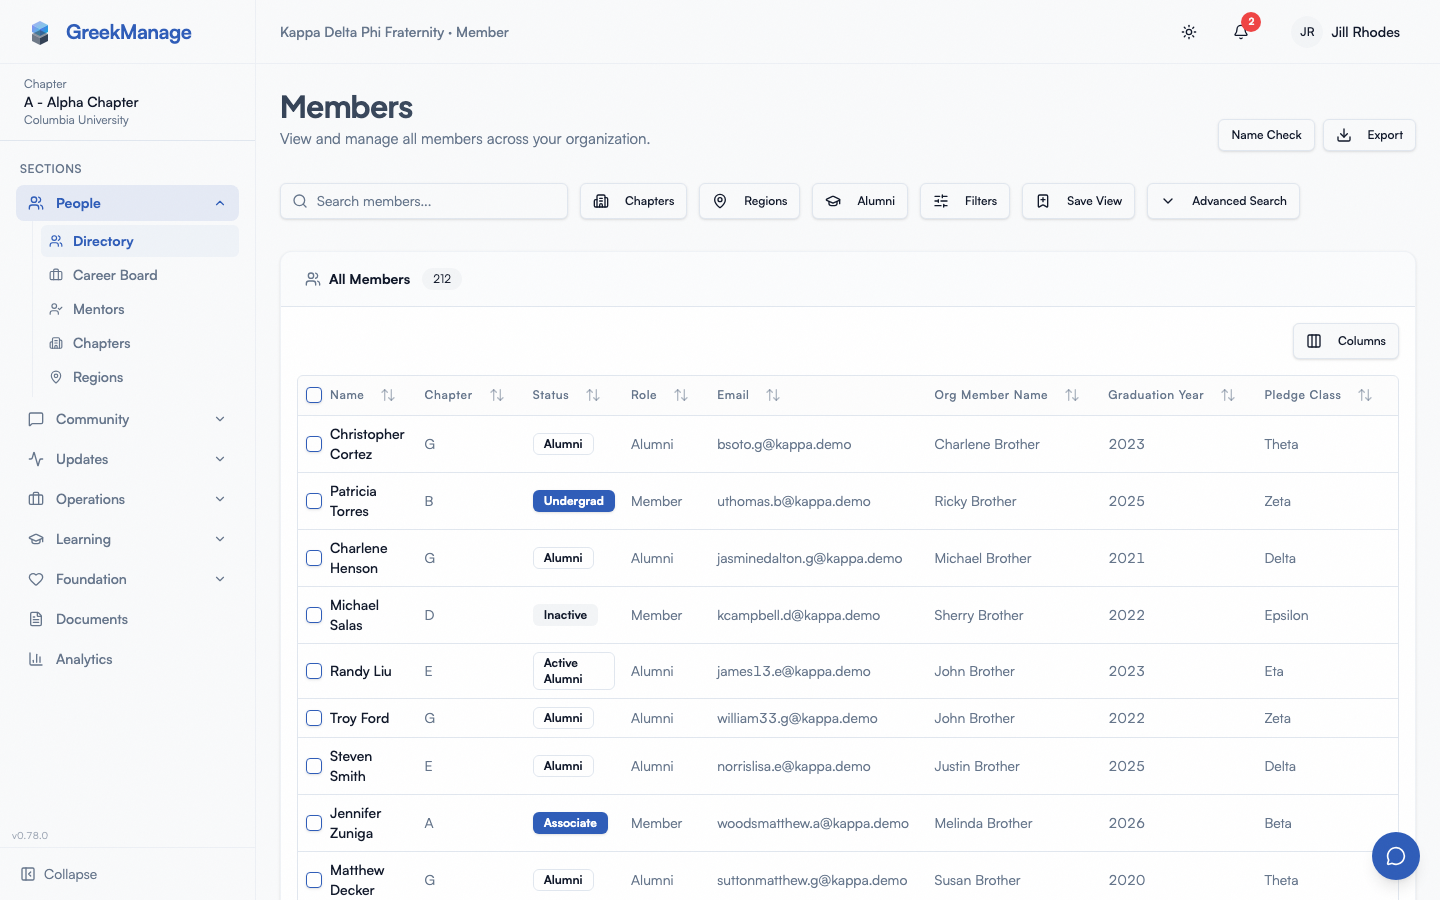Viewport: 1440px width, 900px height.
Task: Click the magnifier icon in search box
Action: click(300, 201)
